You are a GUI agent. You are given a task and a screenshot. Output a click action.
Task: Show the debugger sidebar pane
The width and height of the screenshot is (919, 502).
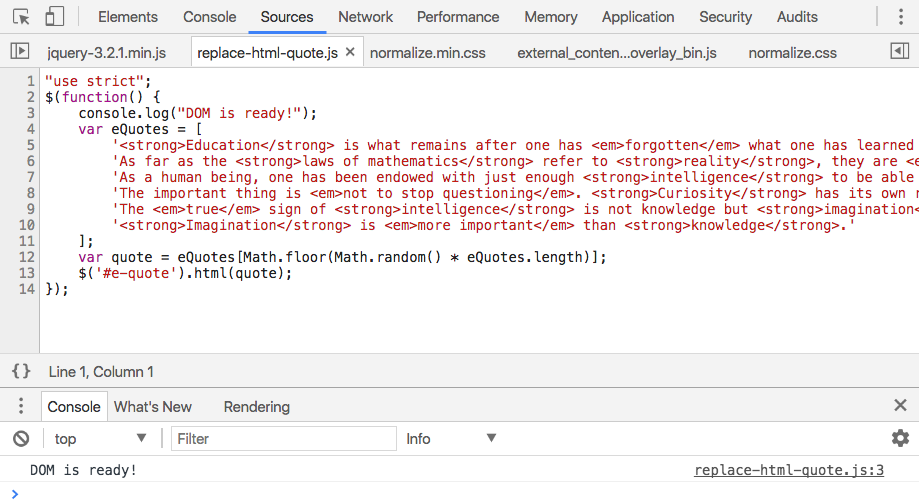pos(900,52)
